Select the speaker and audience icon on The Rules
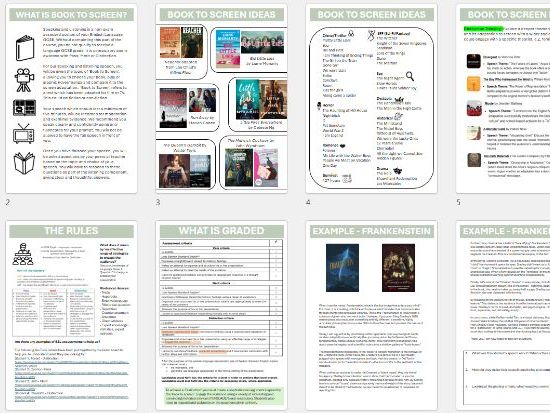Viewport: 550px width, 413px height. (23, 254)
